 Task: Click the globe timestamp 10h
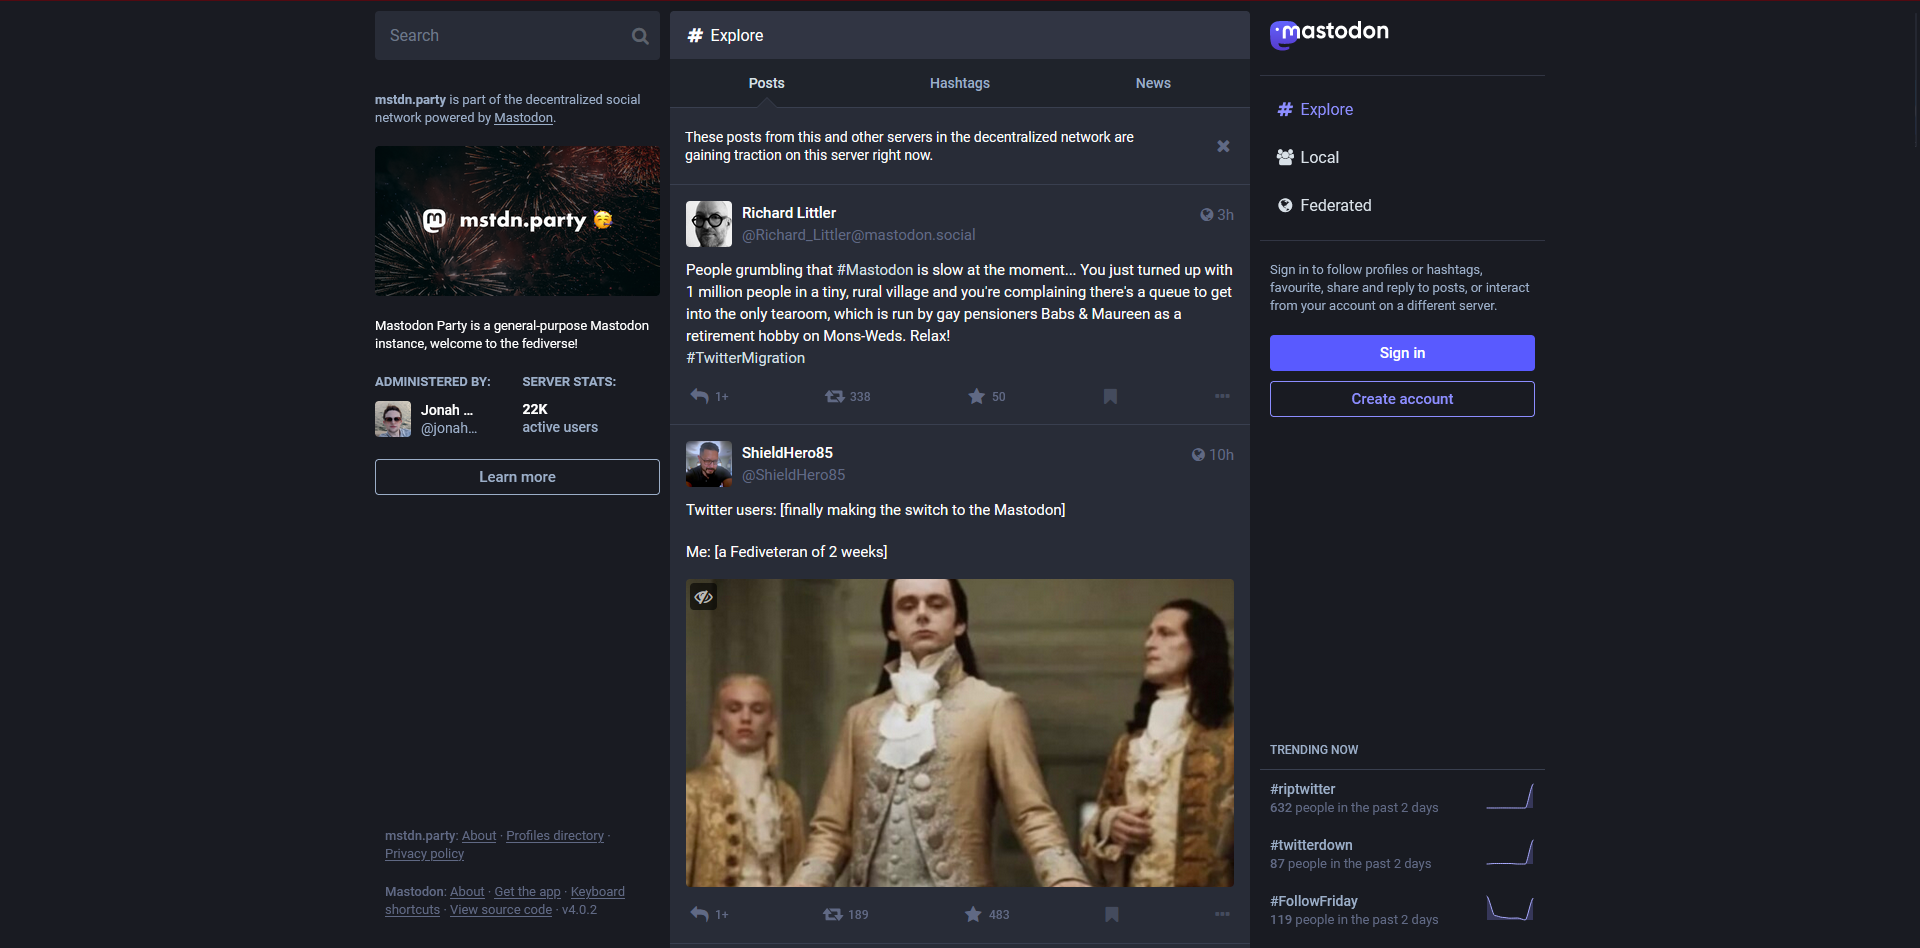[1212, 455]
